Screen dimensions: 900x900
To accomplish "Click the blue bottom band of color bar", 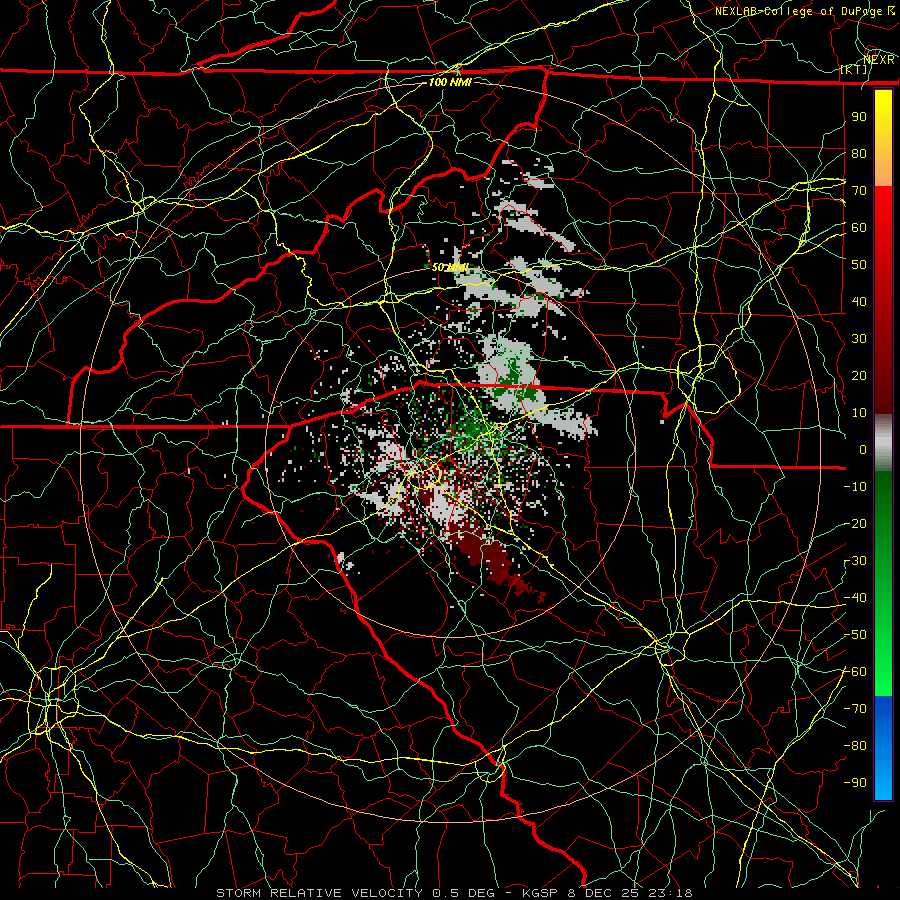I will coord(883,747).
